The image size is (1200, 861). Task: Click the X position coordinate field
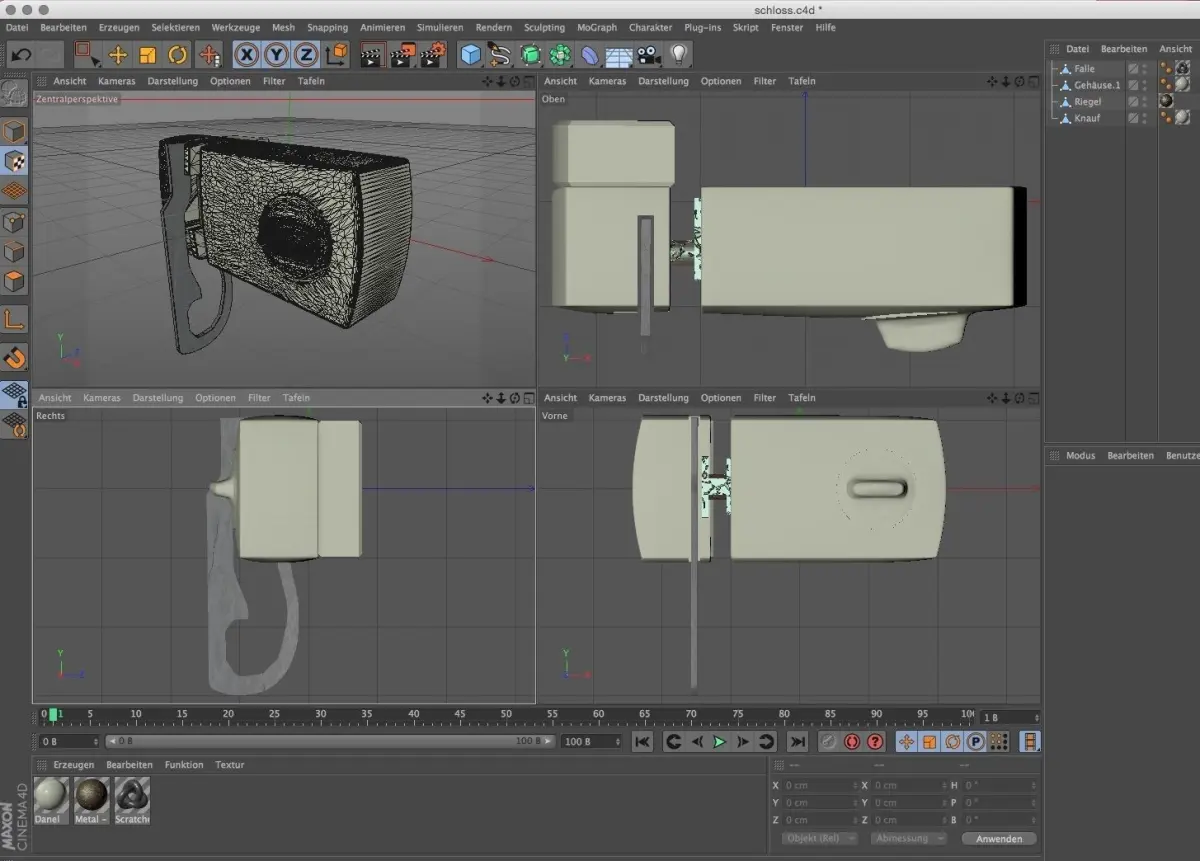point(820,785)
